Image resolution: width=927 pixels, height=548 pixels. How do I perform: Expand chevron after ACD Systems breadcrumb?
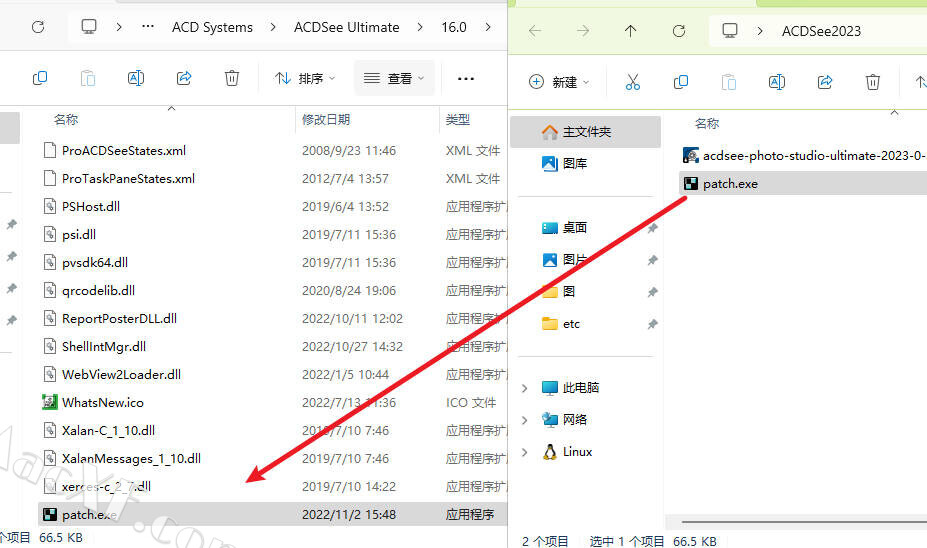pyautogui.click(x=273, y=27)
